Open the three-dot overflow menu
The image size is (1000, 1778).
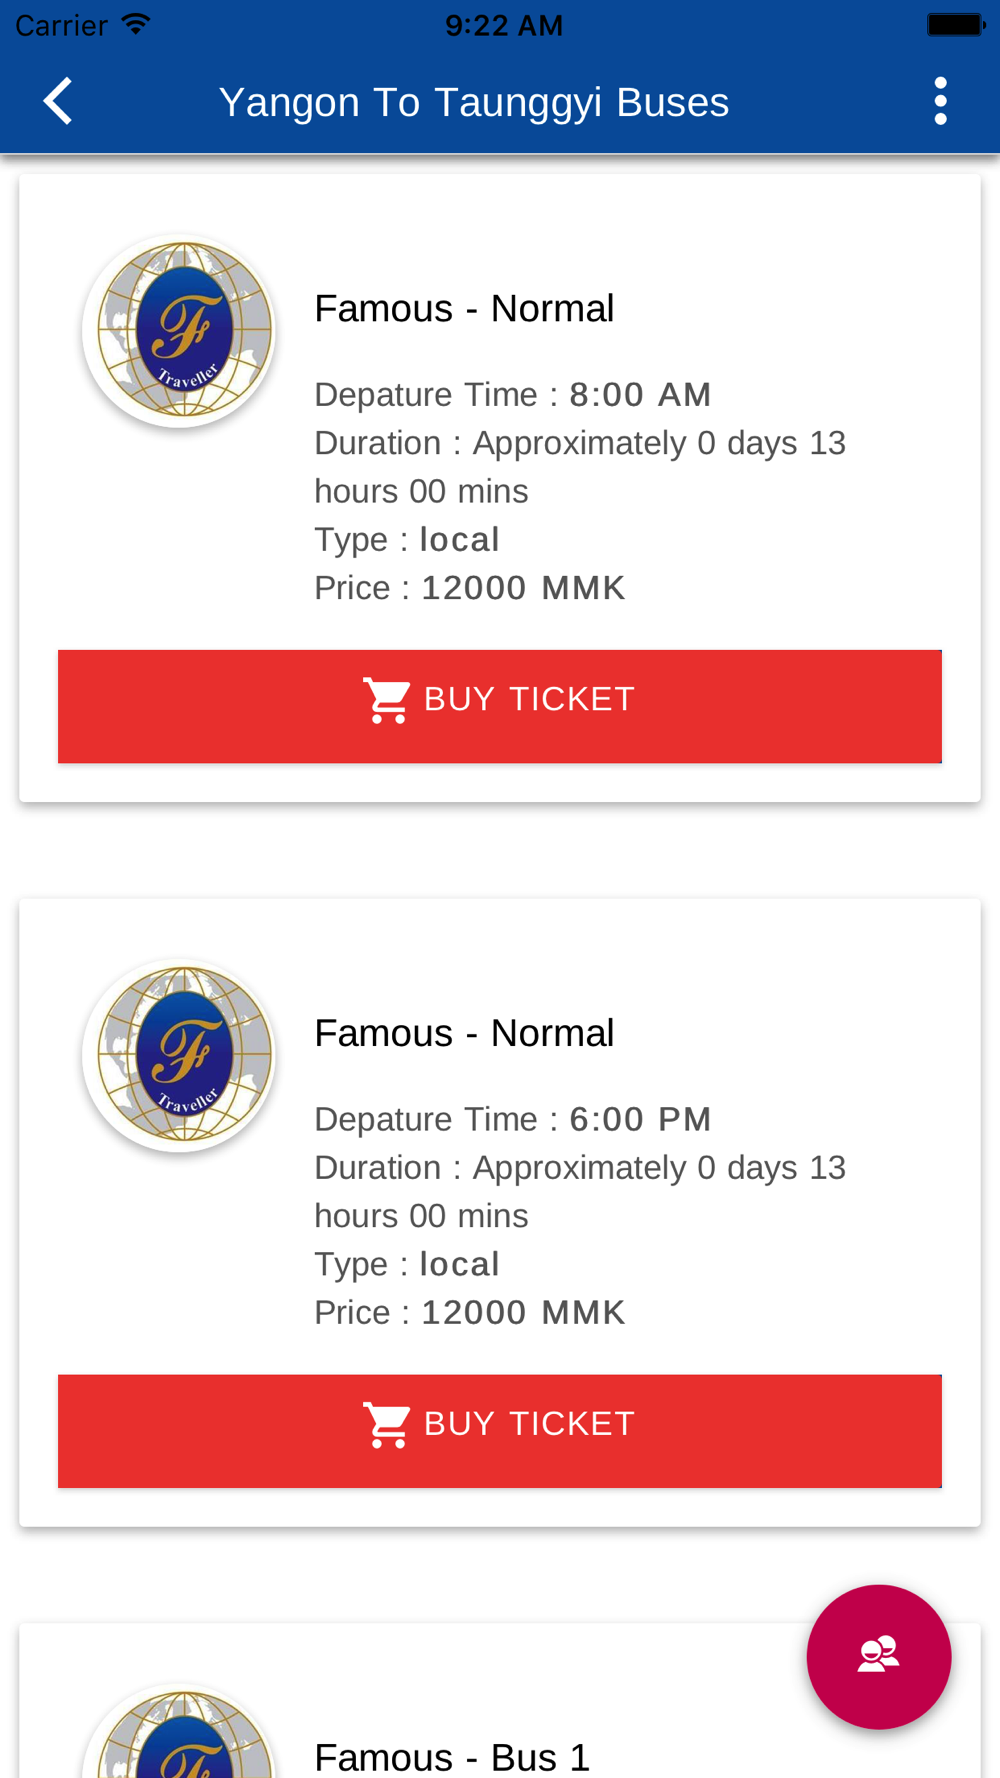(940, 101)
